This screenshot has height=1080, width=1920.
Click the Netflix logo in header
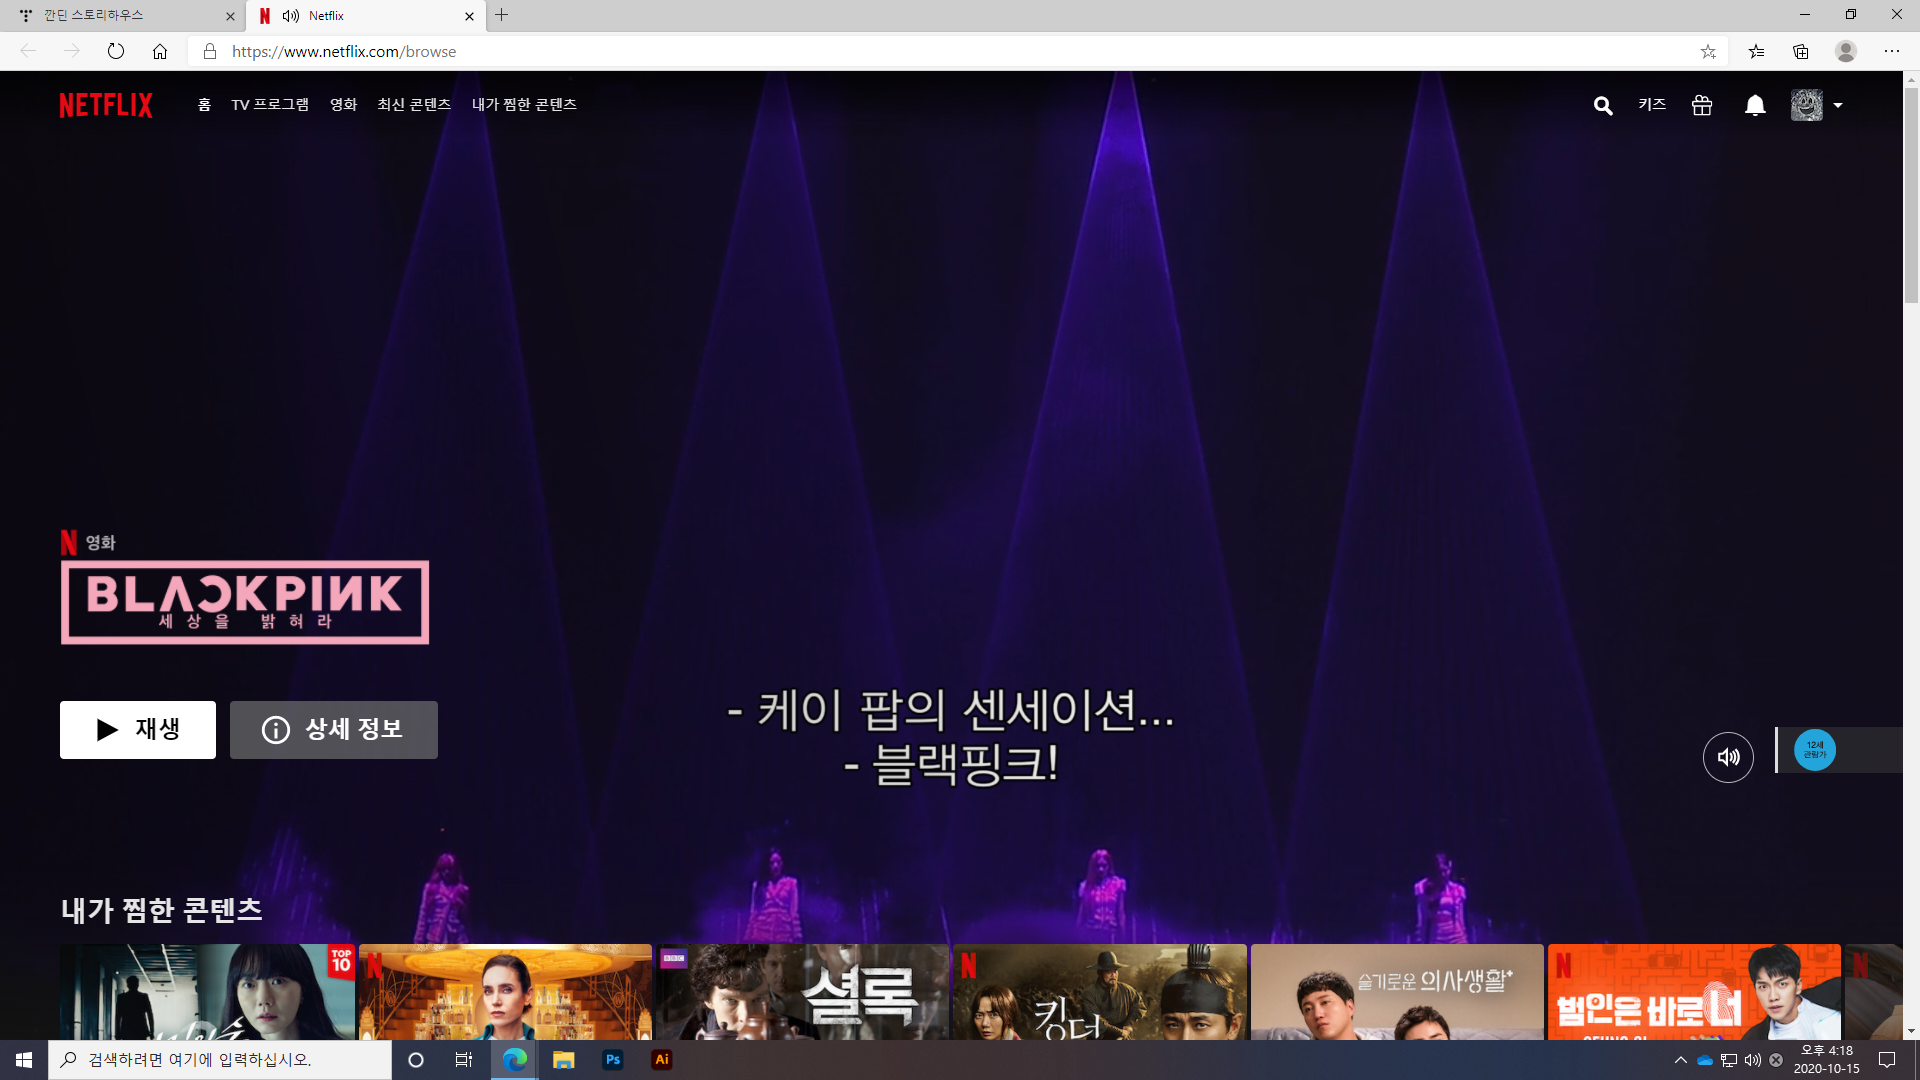click(106, 105)
